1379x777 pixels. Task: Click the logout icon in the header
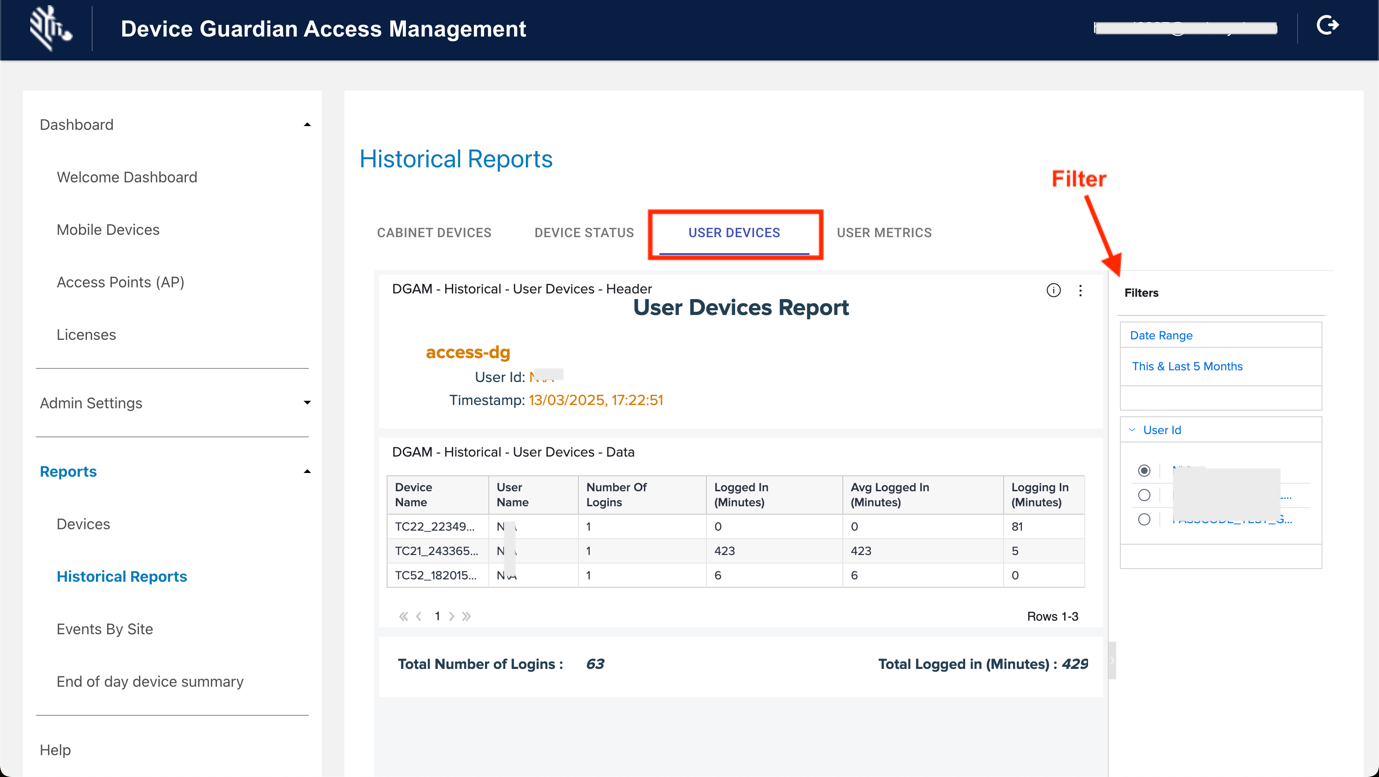[x=1327, y=26]
